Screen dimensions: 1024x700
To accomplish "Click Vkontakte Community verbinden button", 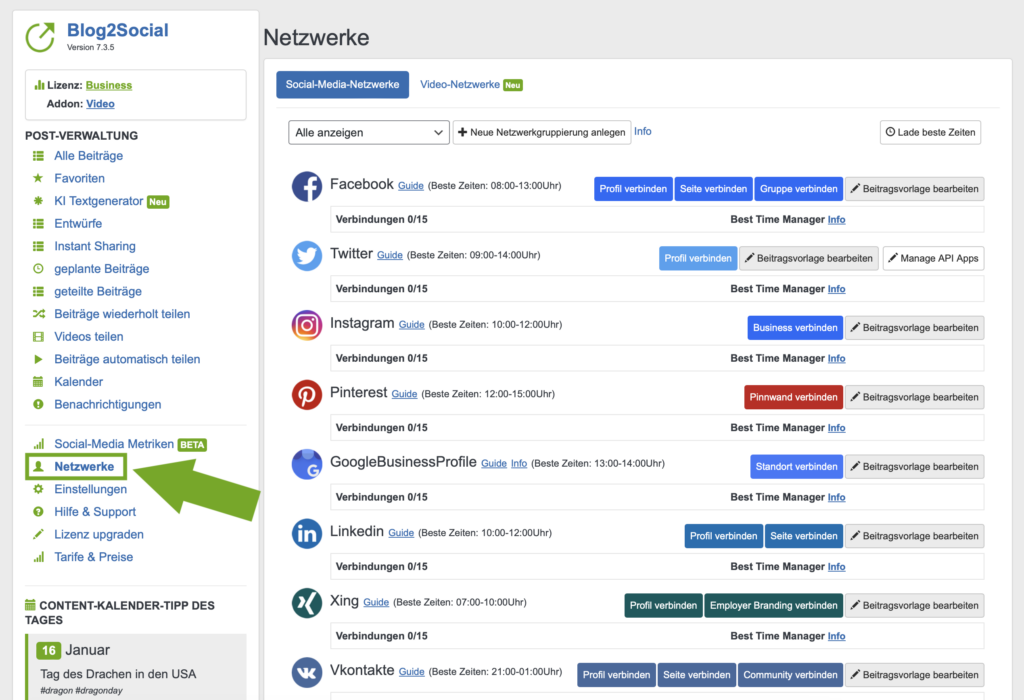I will [x=790, y=675].
